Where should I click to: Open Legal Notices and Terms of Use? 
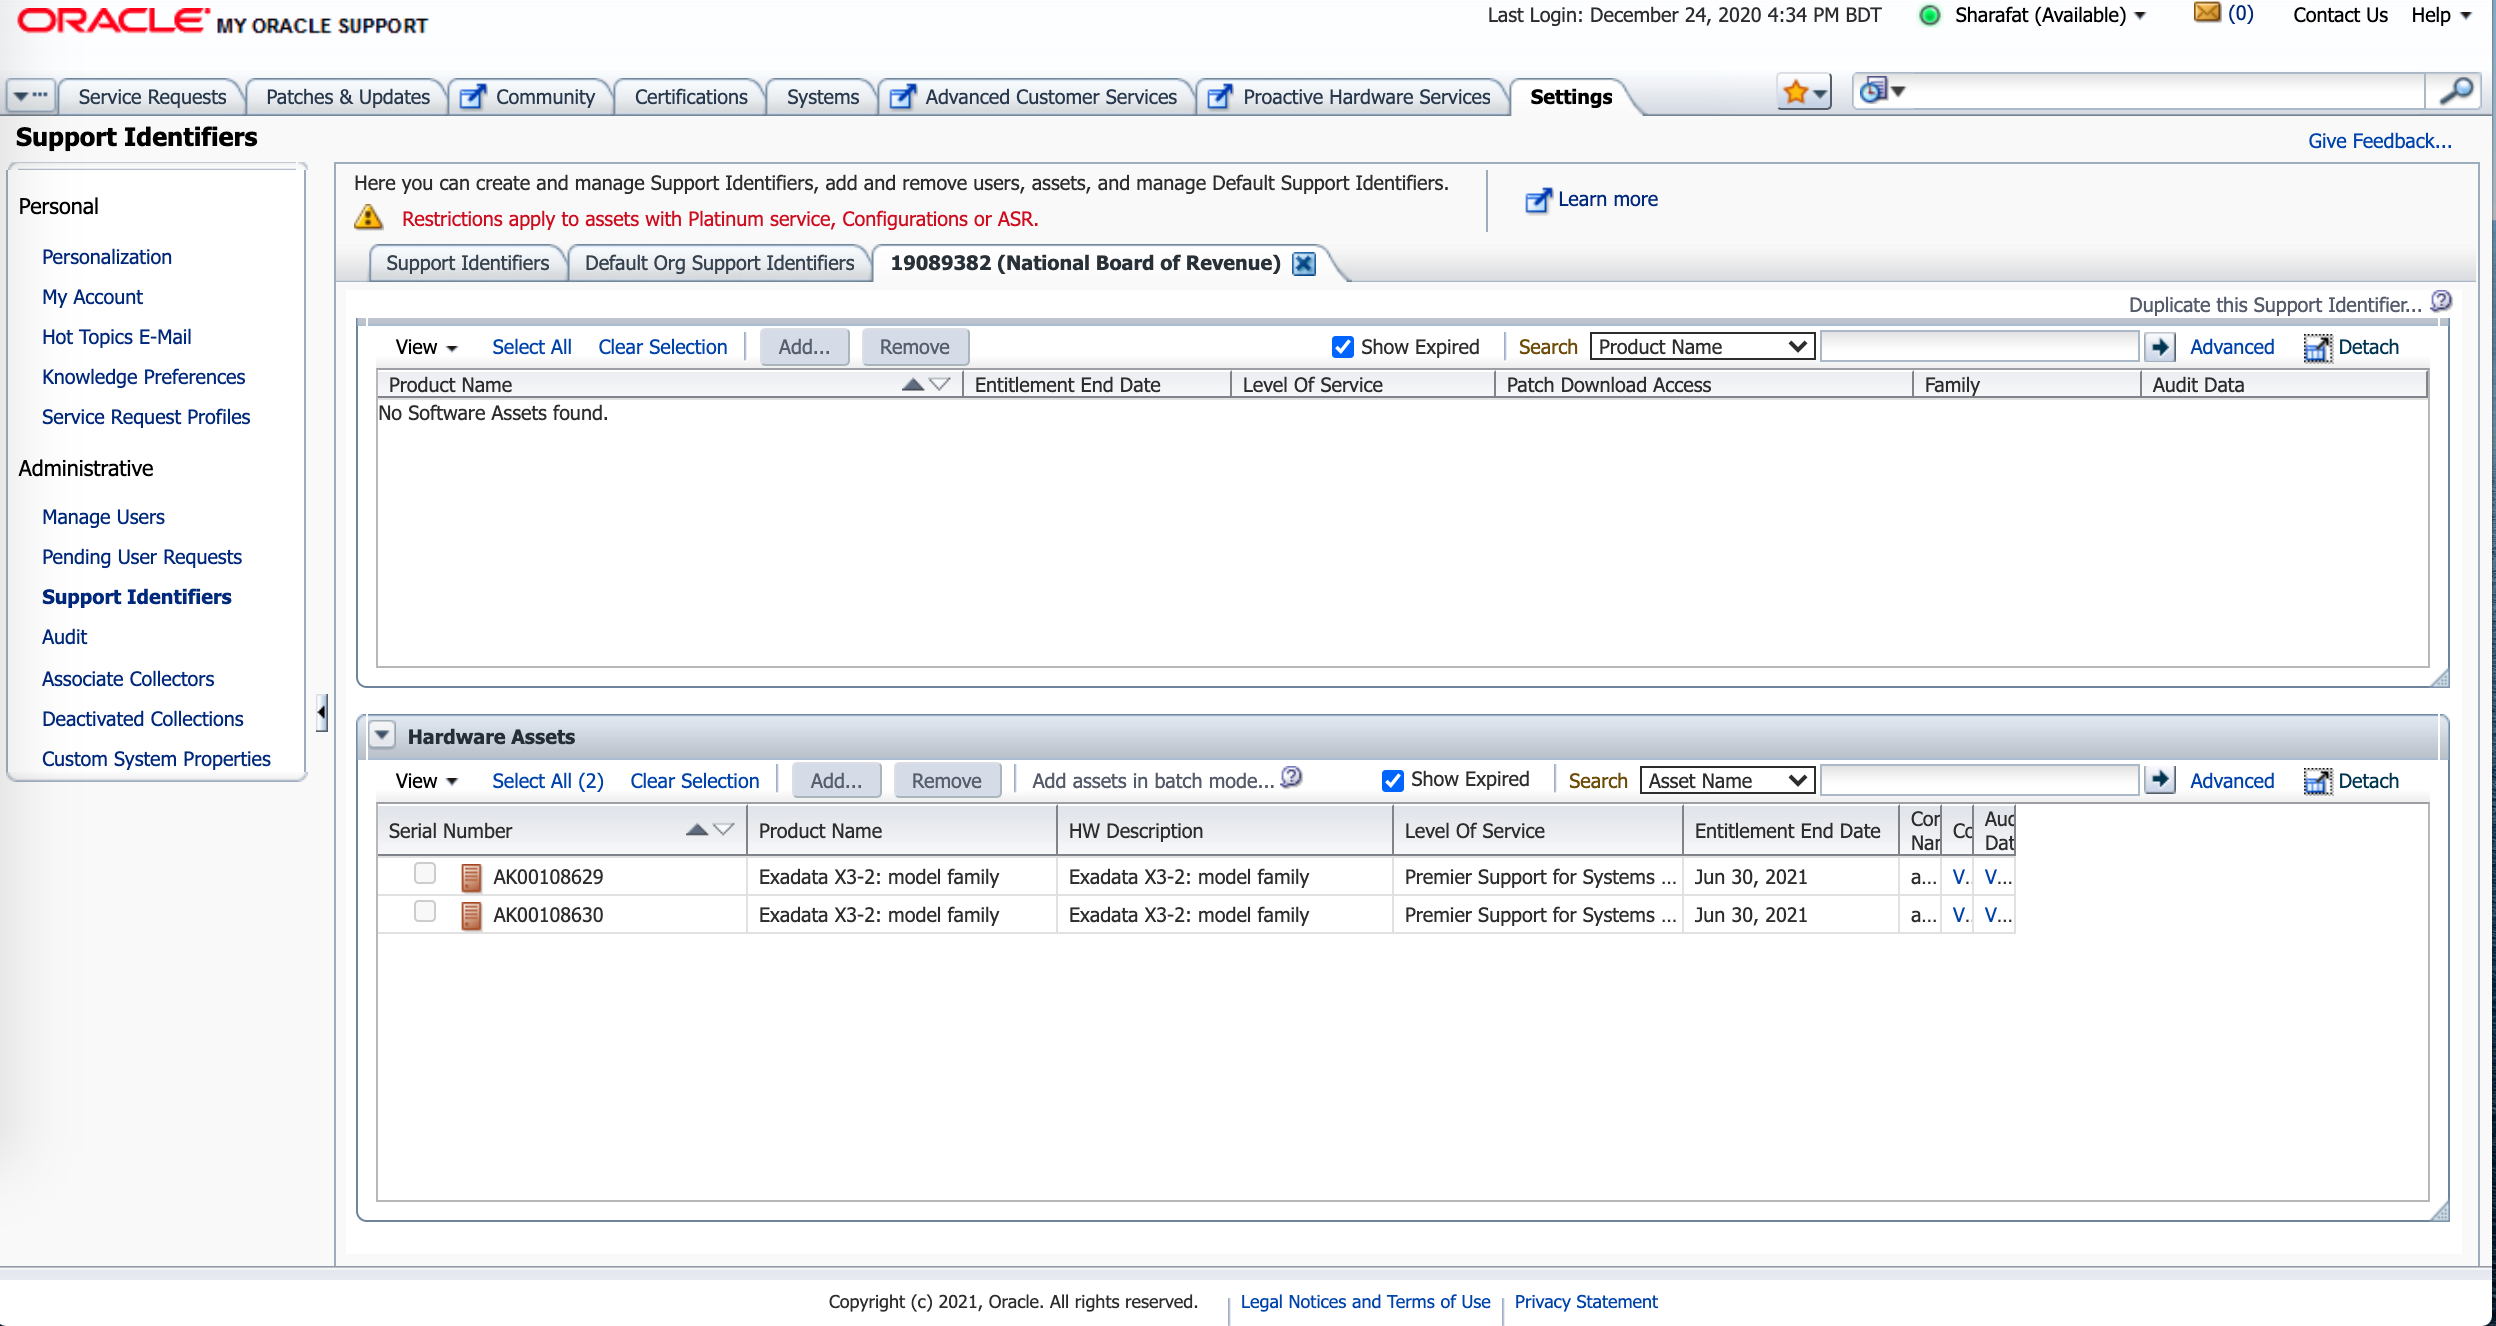point(1365,1301)
